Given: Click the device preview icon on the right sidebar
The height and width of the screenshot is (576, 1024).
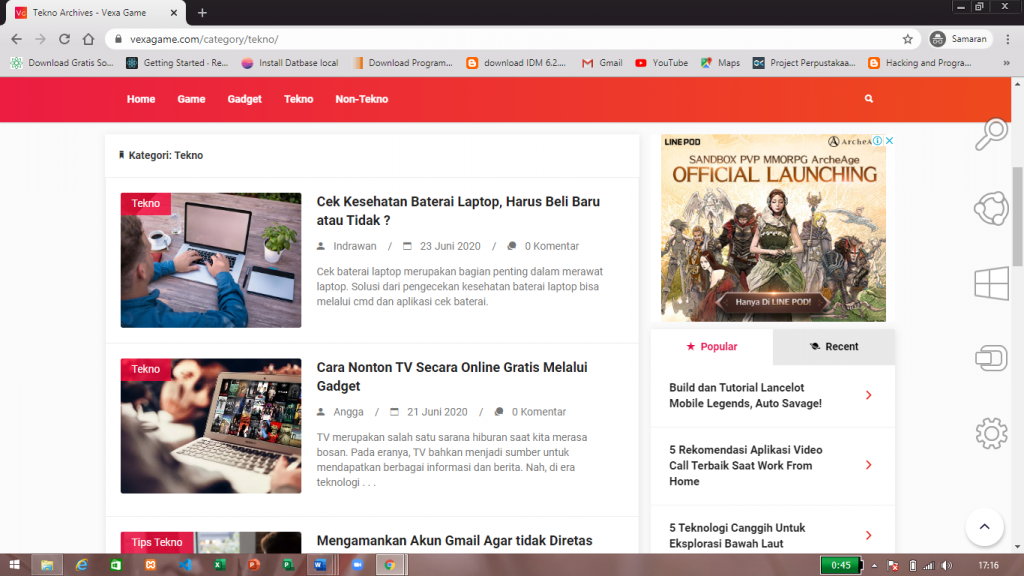Looking at the screenshot, I should click(990, 358).
